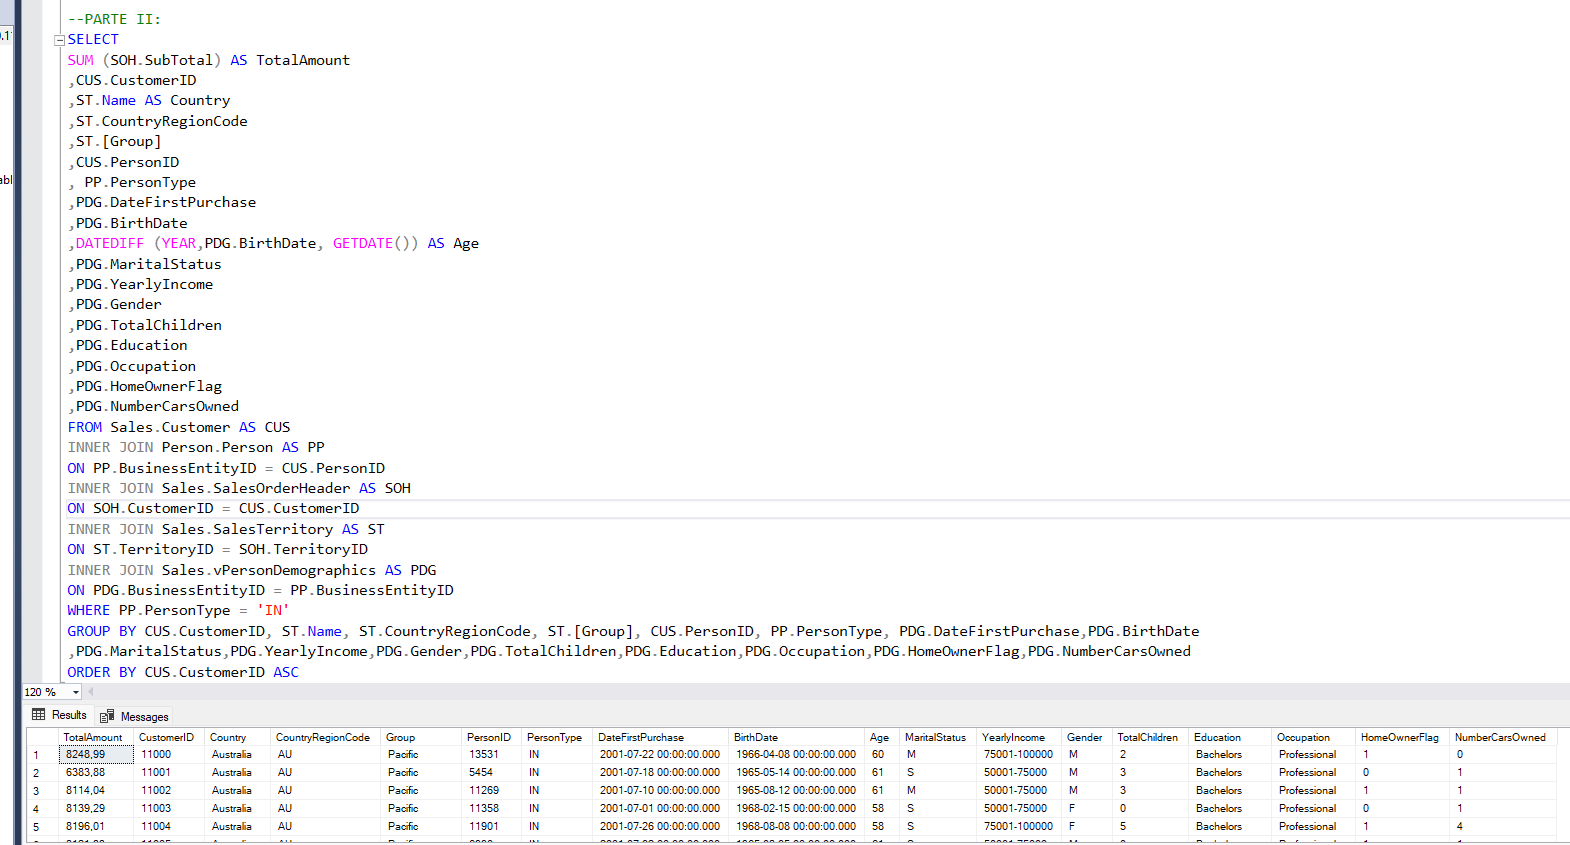The image size is (1570, 845).
Task: Select the YearlyIncome column header
Action: click(1018, 737)
